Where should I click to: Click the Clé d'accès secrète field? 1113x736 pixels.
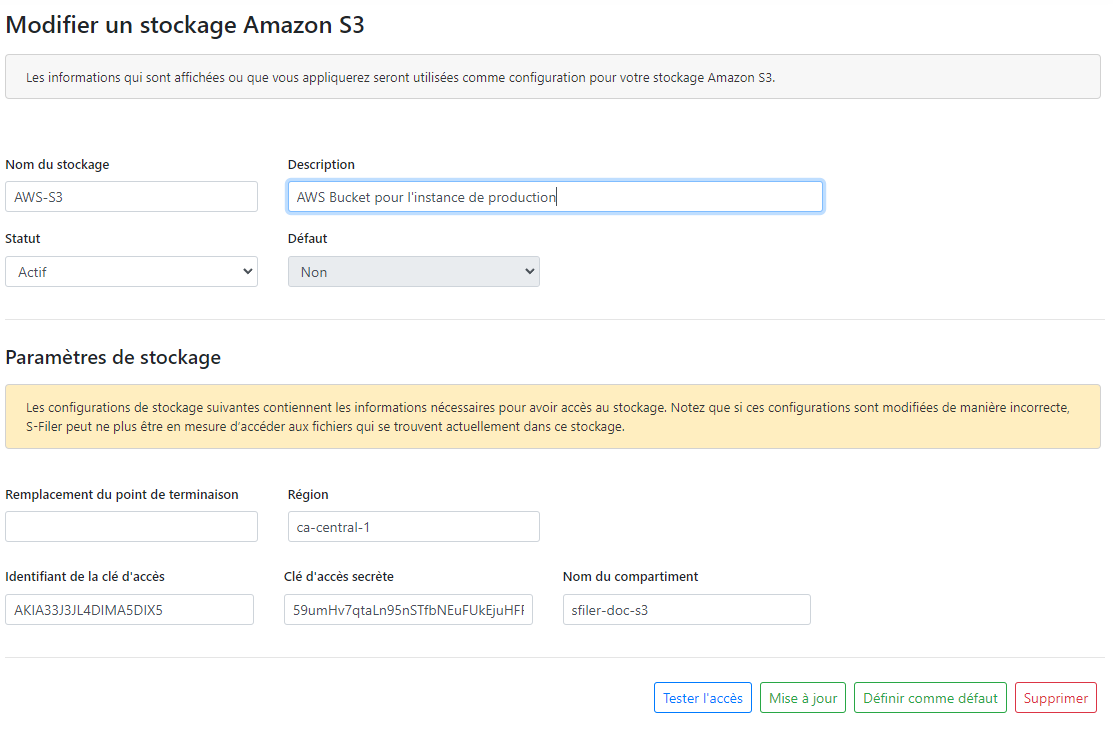click(408, 610)
